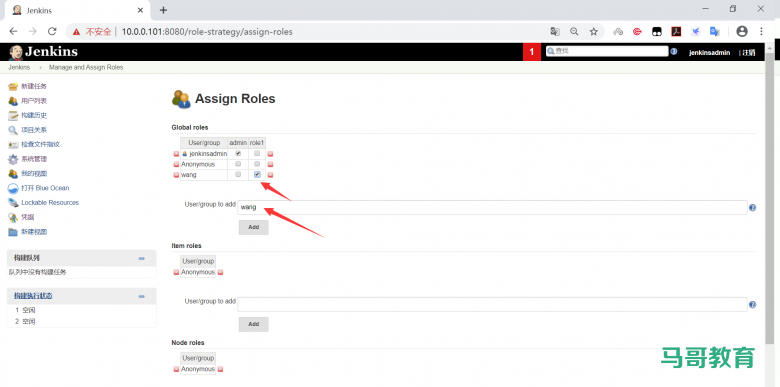Remove Global roles Anonymous row, left red icon
This screenshot has width=780, height=387.
(176, 165)
